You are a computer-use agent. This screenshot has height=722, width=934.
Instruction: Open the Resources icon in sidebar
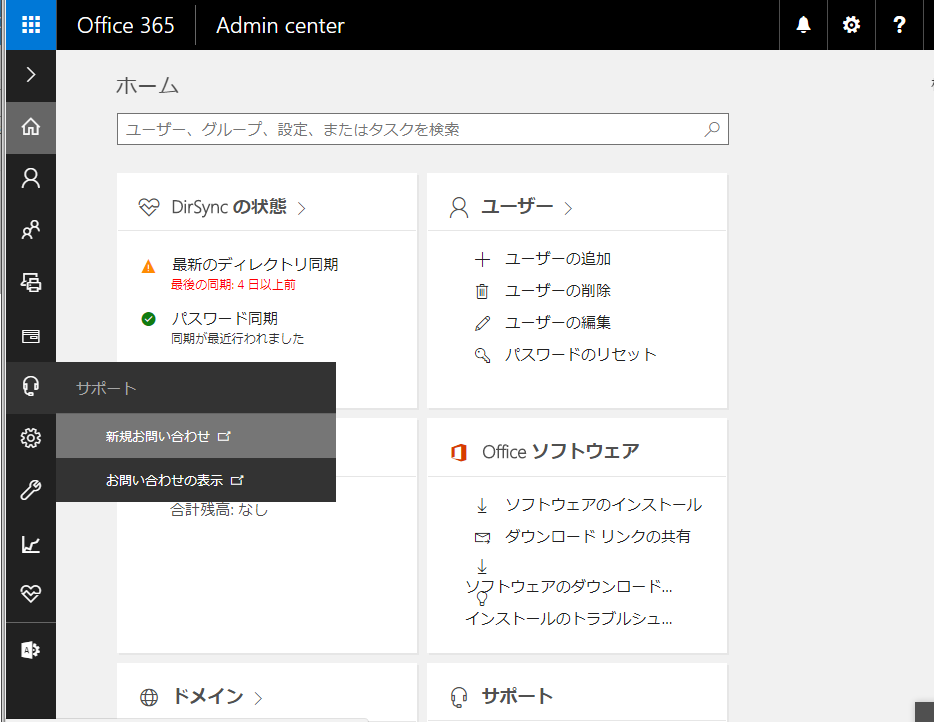tap(31, 282)
